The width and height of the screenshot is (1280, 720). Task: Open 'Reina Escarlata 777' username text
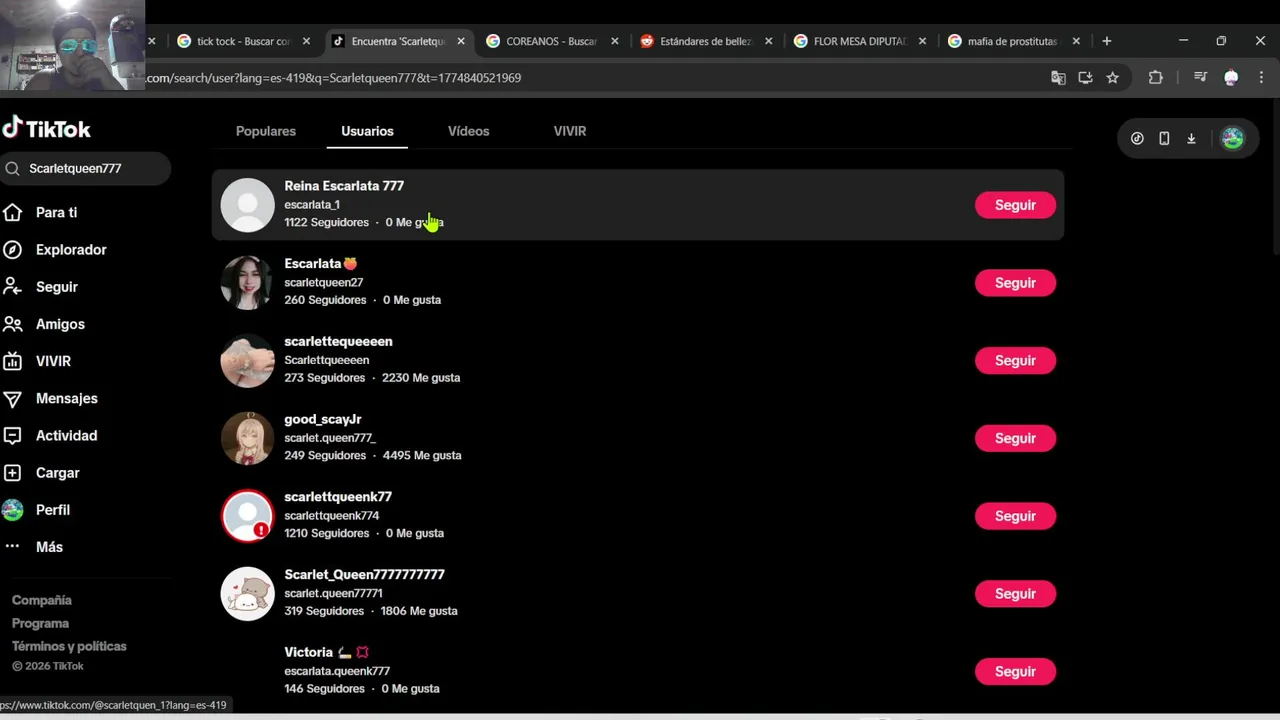[344, 186]
